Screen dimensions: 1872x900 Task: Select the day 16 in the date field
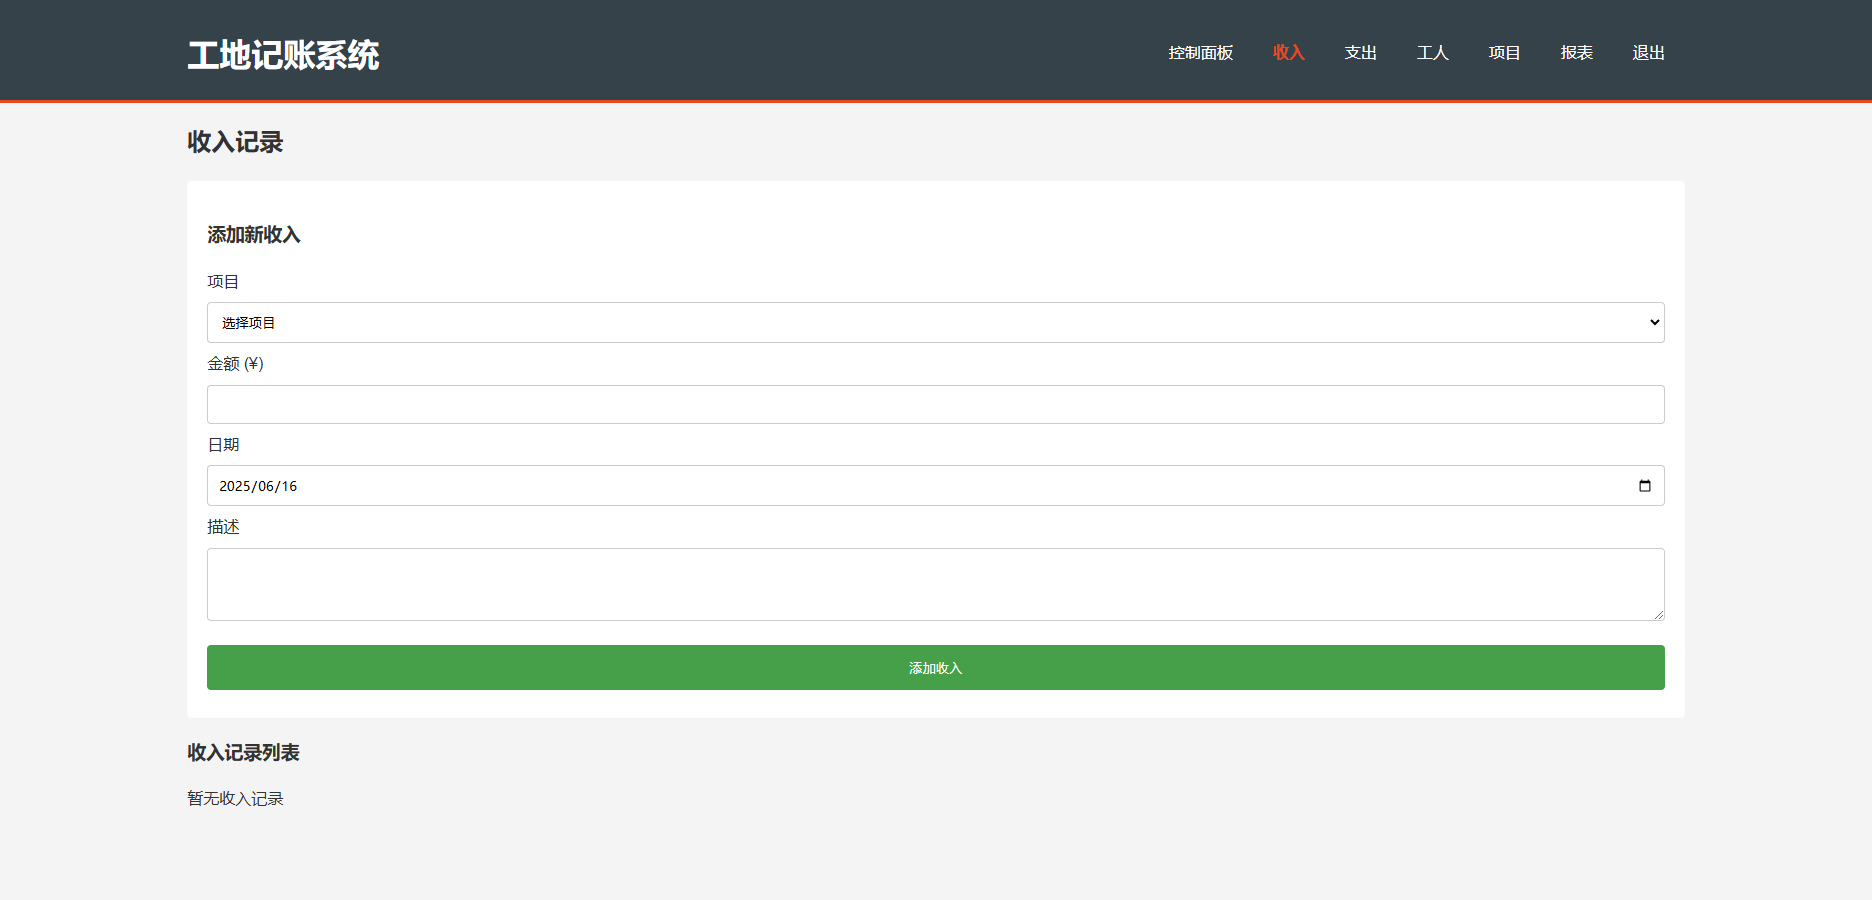(289, 487)
